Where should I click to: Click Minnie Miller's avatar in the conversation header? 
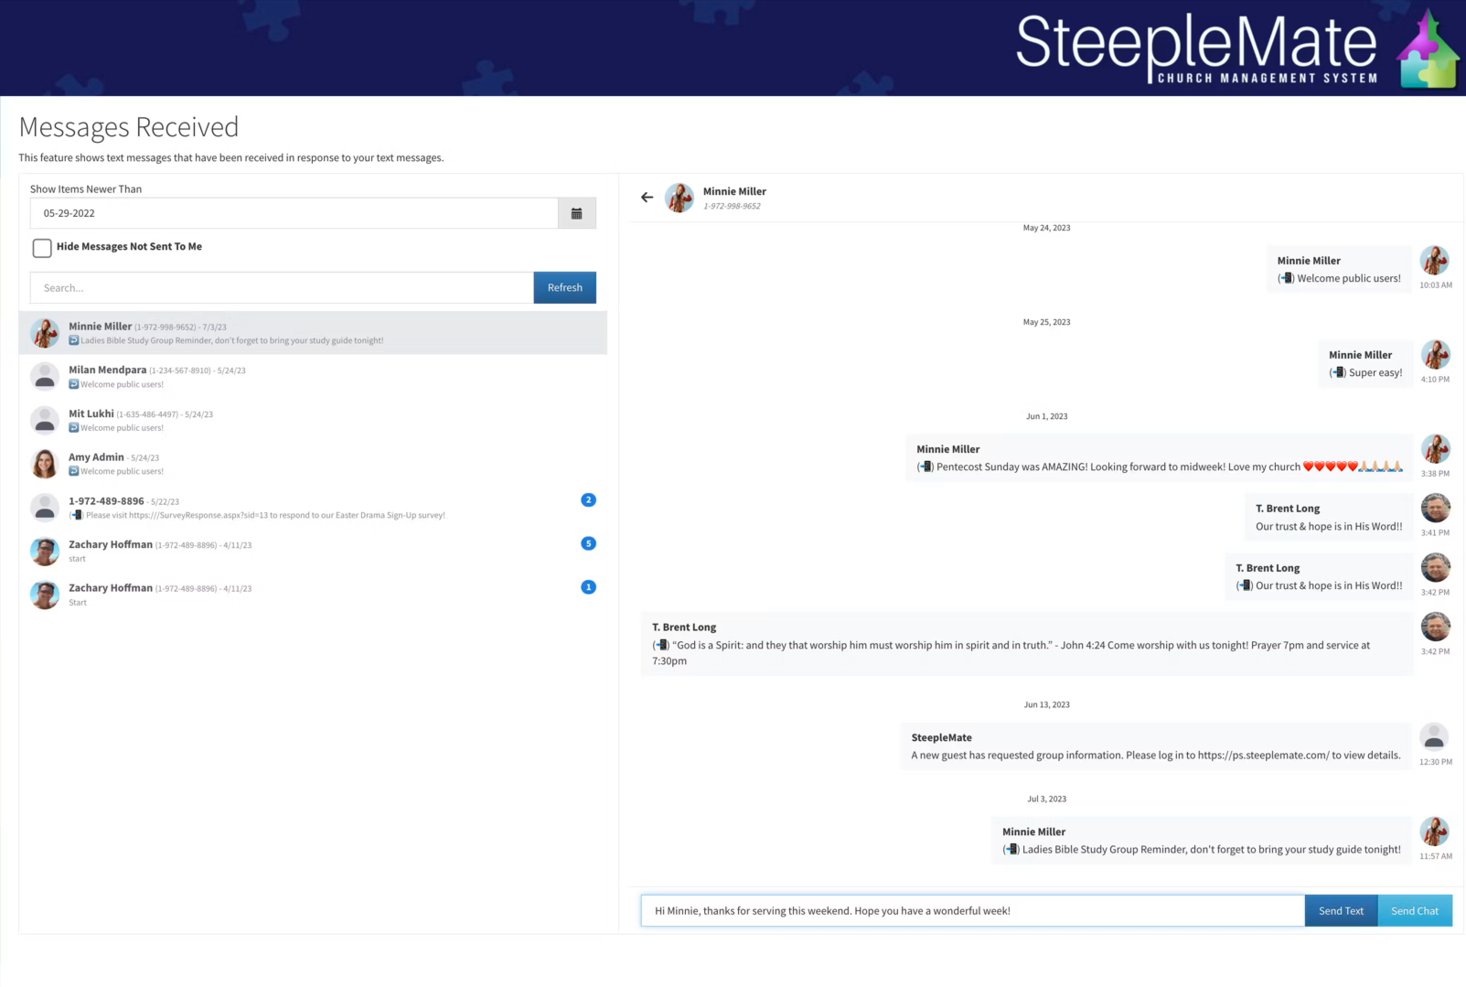click(x=680, y=197)
